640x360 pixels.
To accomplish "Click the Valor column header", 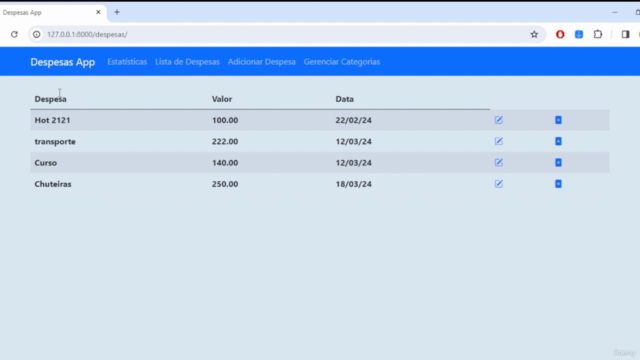I will point(222,99).
